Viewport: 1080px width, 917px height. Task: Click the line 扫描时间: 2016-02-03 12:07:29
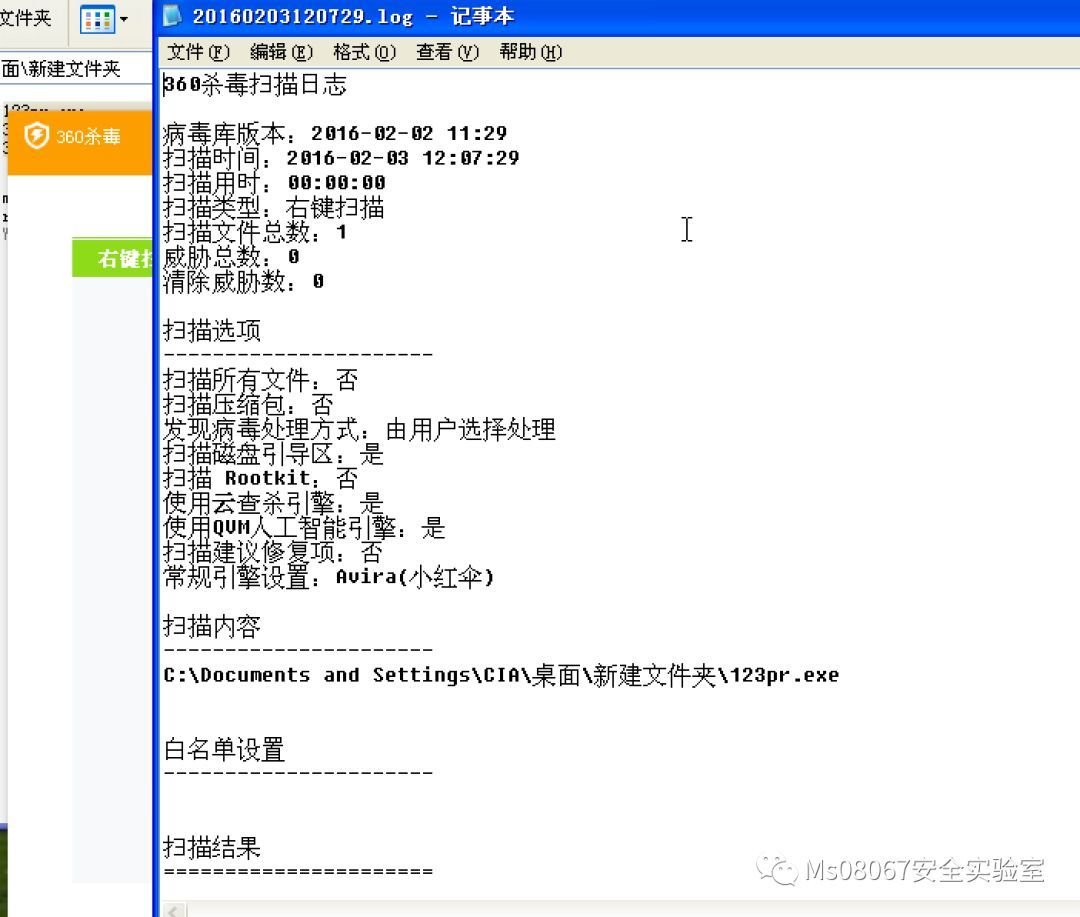tap(341, 158)
